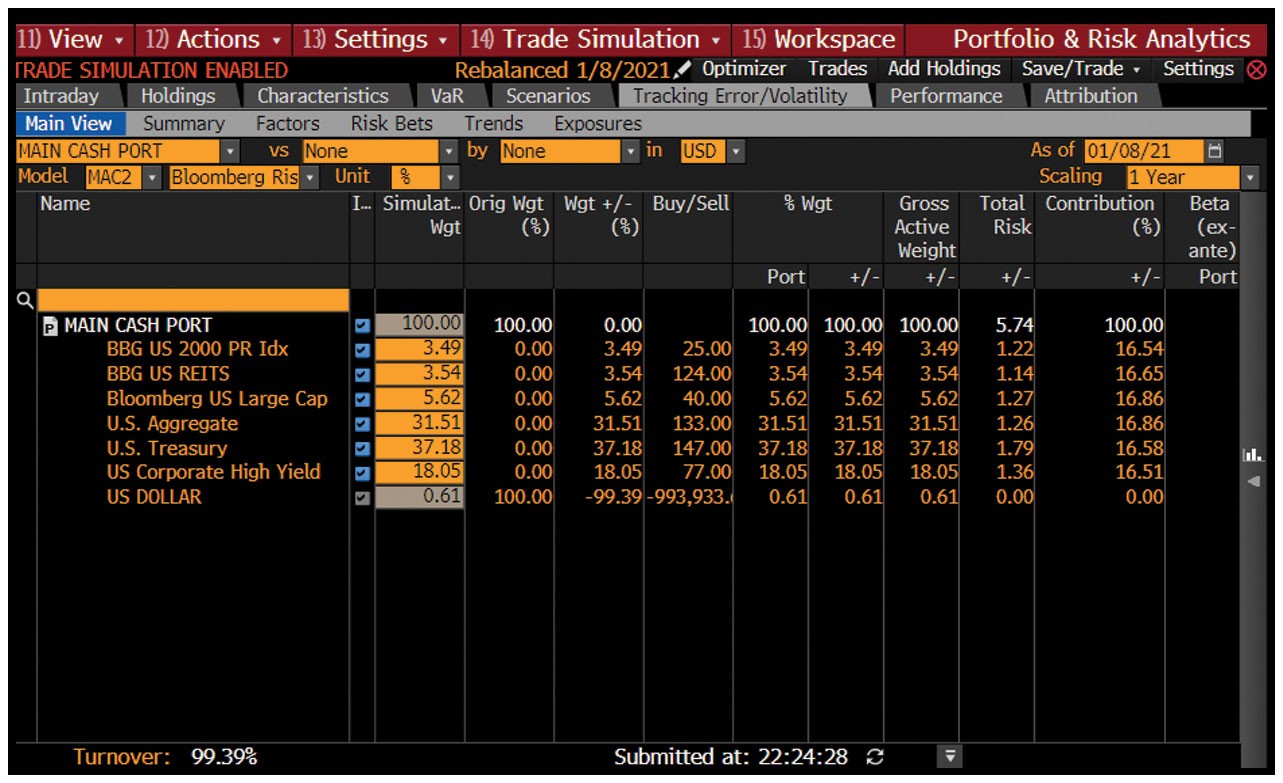This screenshot has height=783, width=1283.
Task: Toggle the U.S. Treasury row checkbox
Action: pyautogui.click(x=362, y=448)
